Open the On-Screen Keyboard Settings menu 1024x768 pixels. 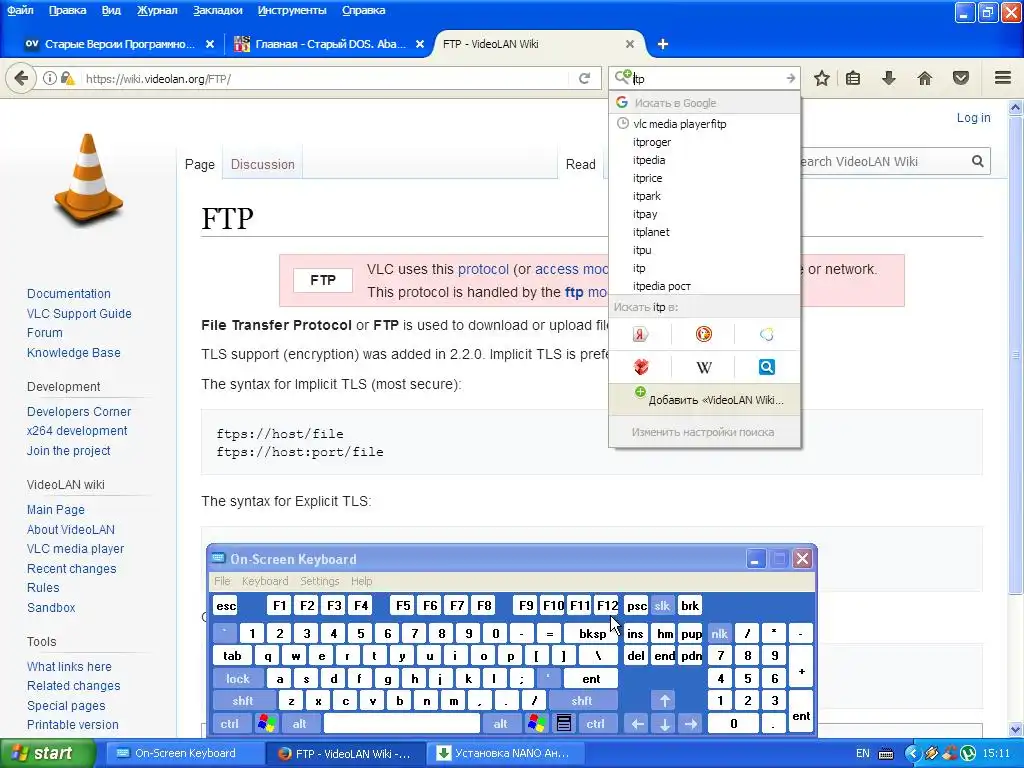coord(319,581)
